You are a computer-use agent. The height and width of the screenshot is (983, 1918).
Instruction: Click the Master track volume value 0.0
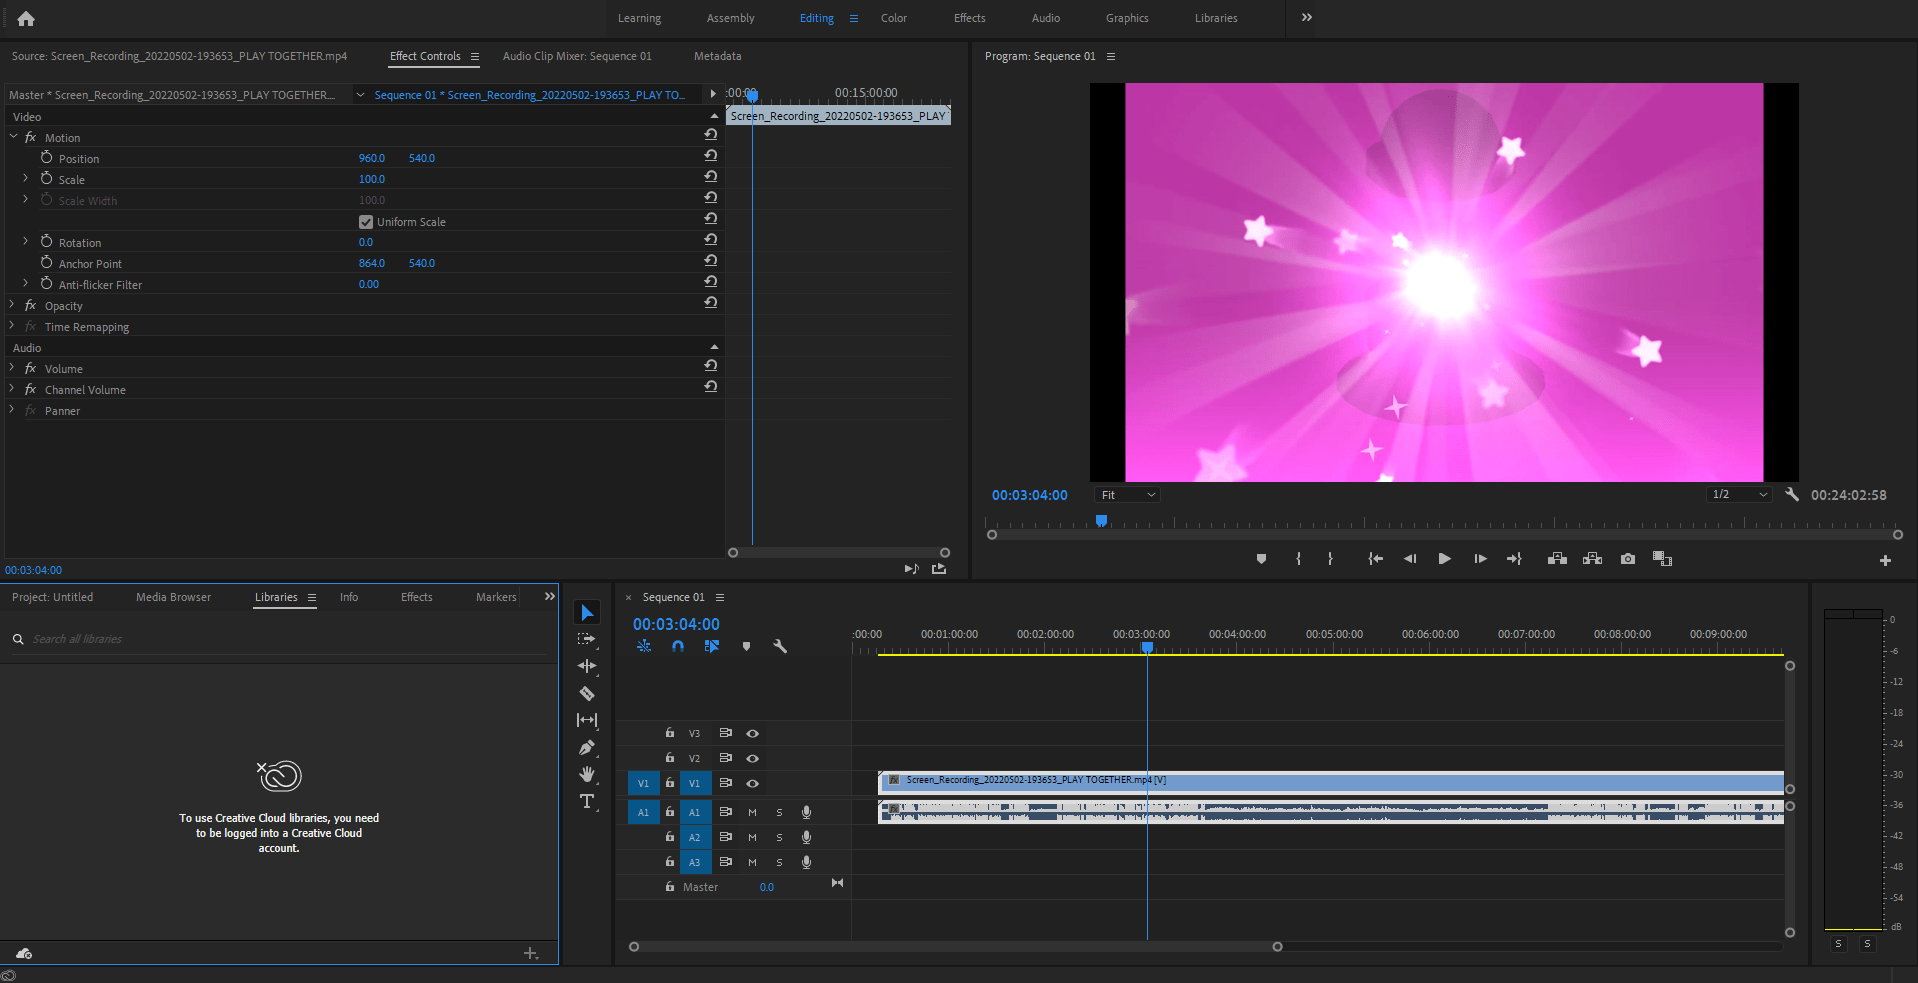pyautogui.click(x=766, y=887)
